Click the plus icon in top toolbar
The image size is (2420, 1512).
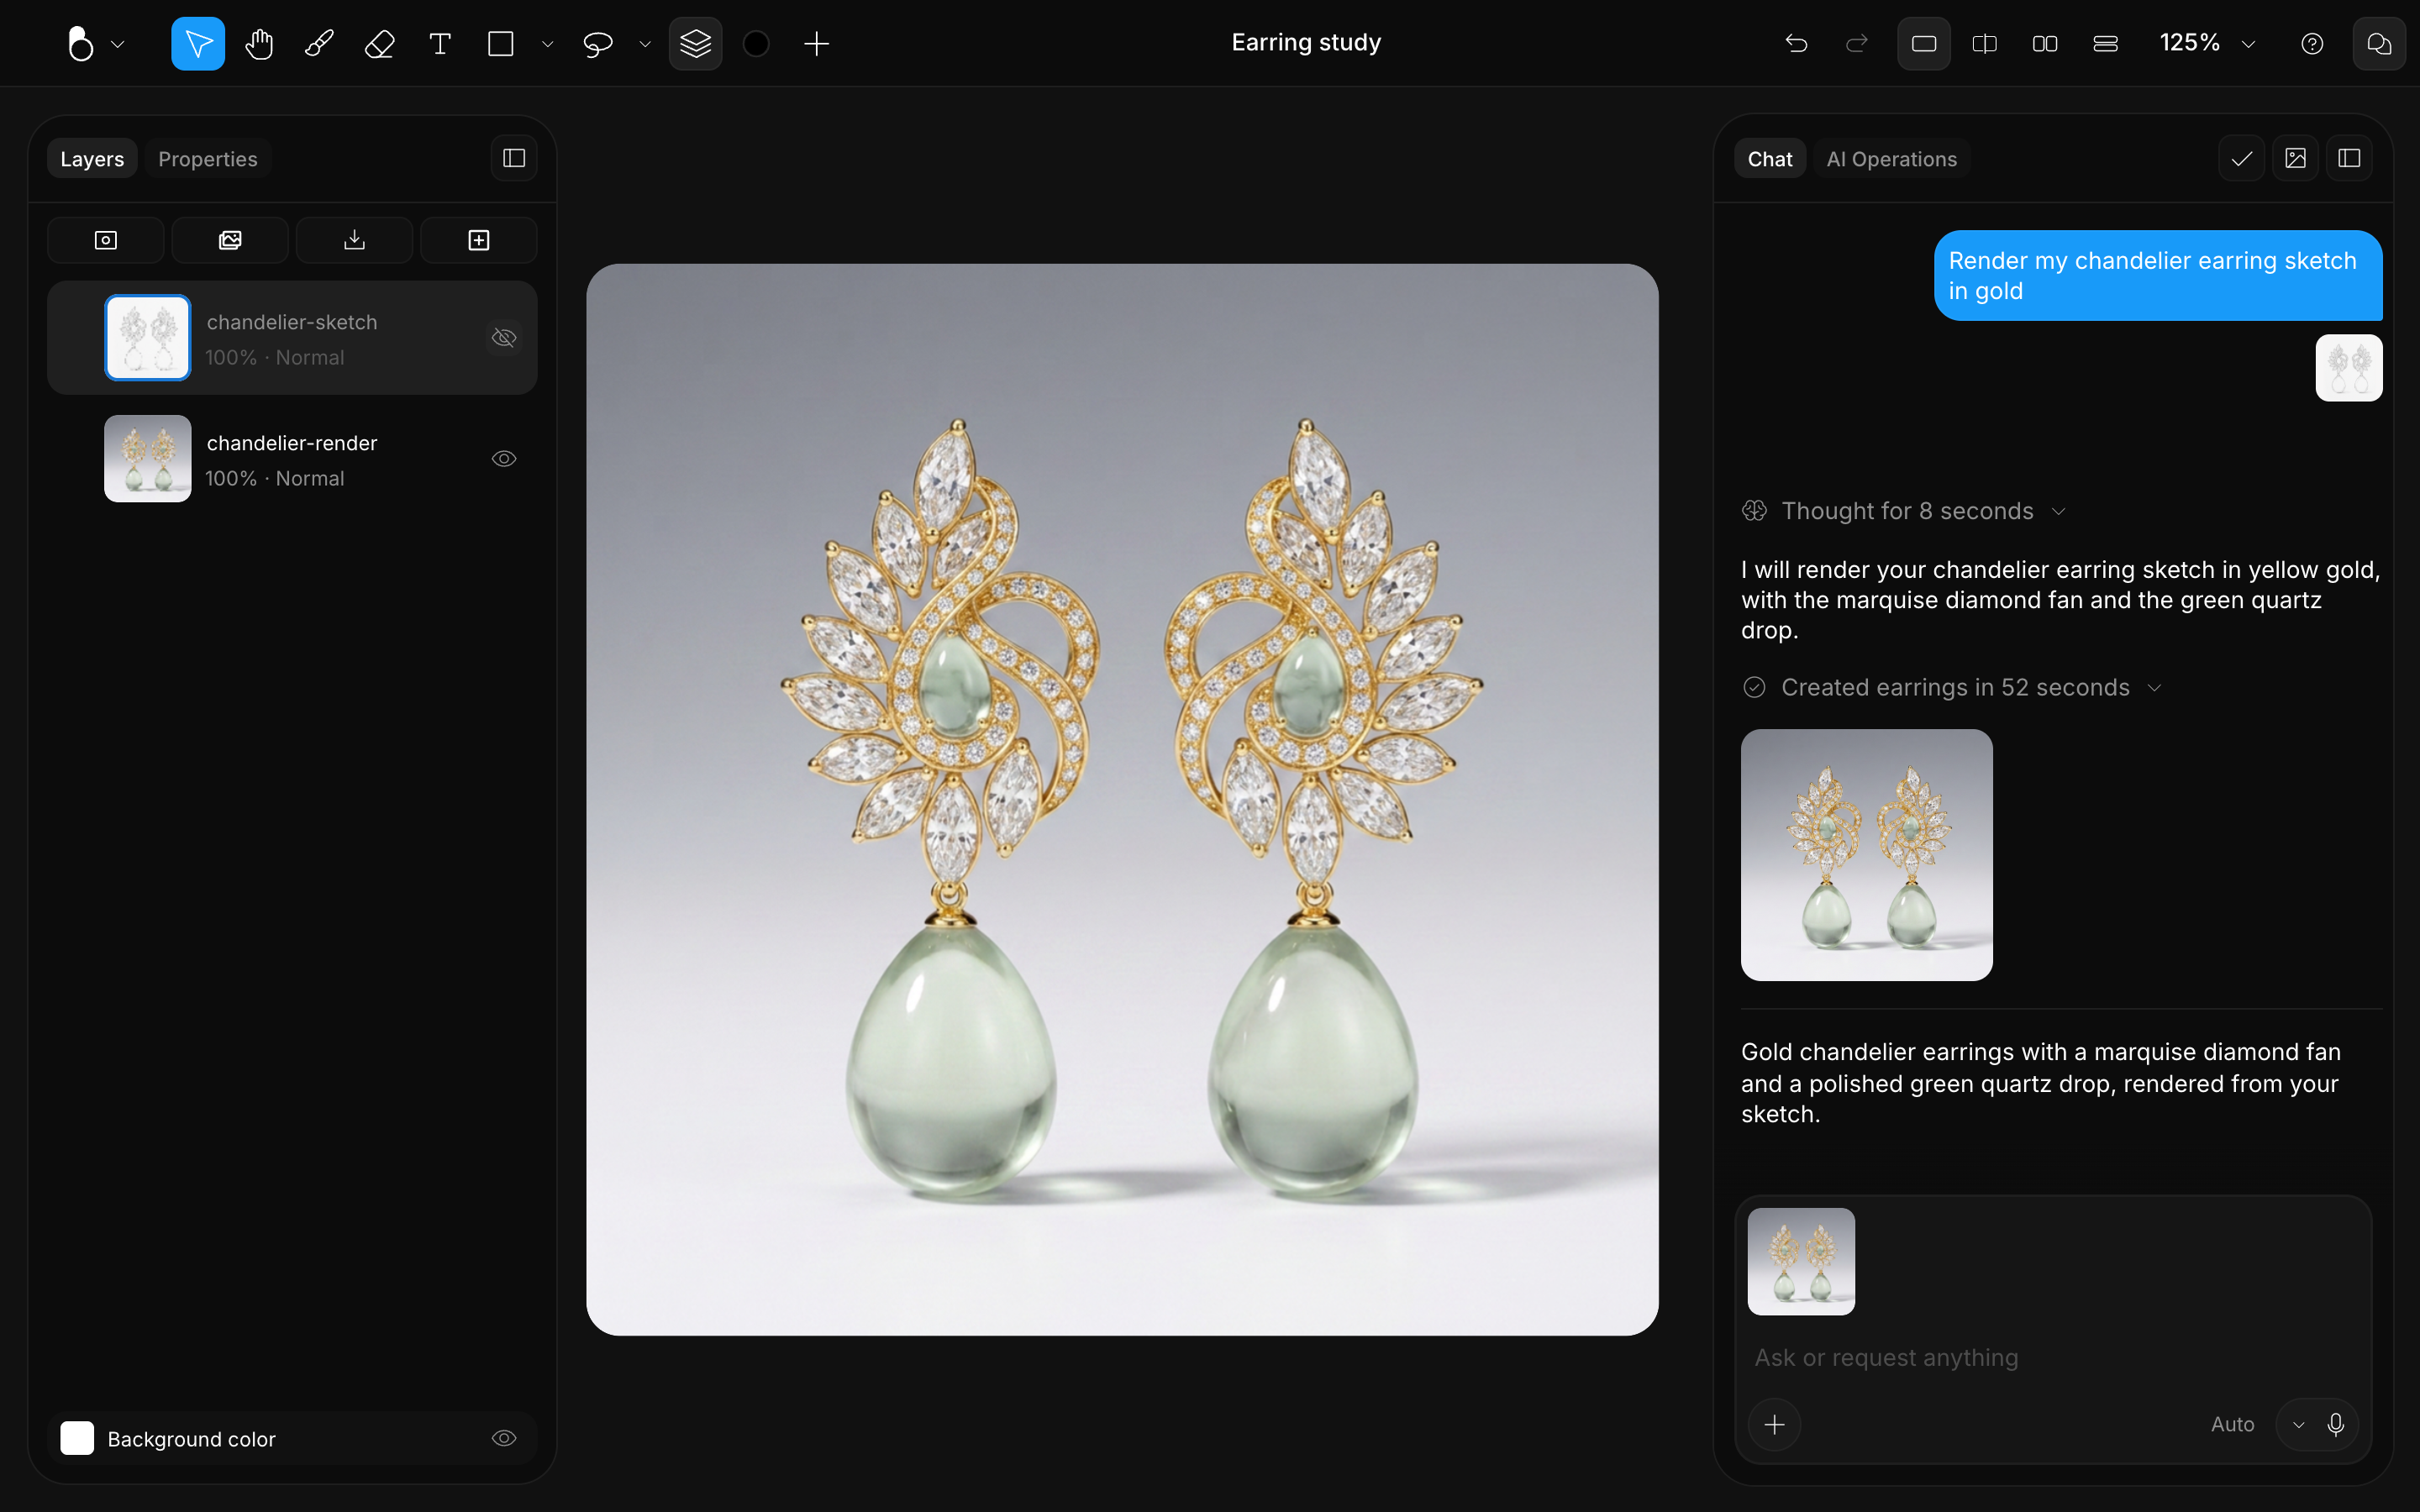coord(817,44)
